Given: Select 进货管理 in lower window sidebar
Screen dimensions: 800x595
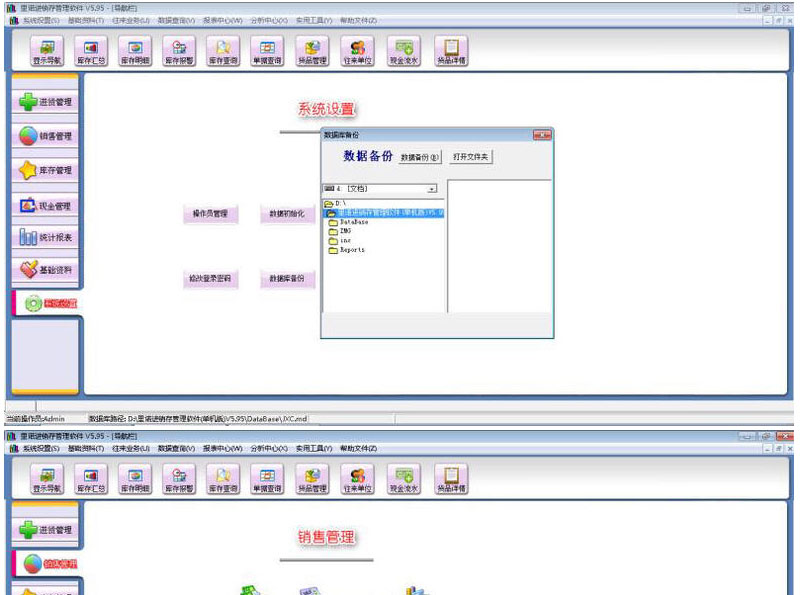Looking at the screenshot, I should [45, 530].
